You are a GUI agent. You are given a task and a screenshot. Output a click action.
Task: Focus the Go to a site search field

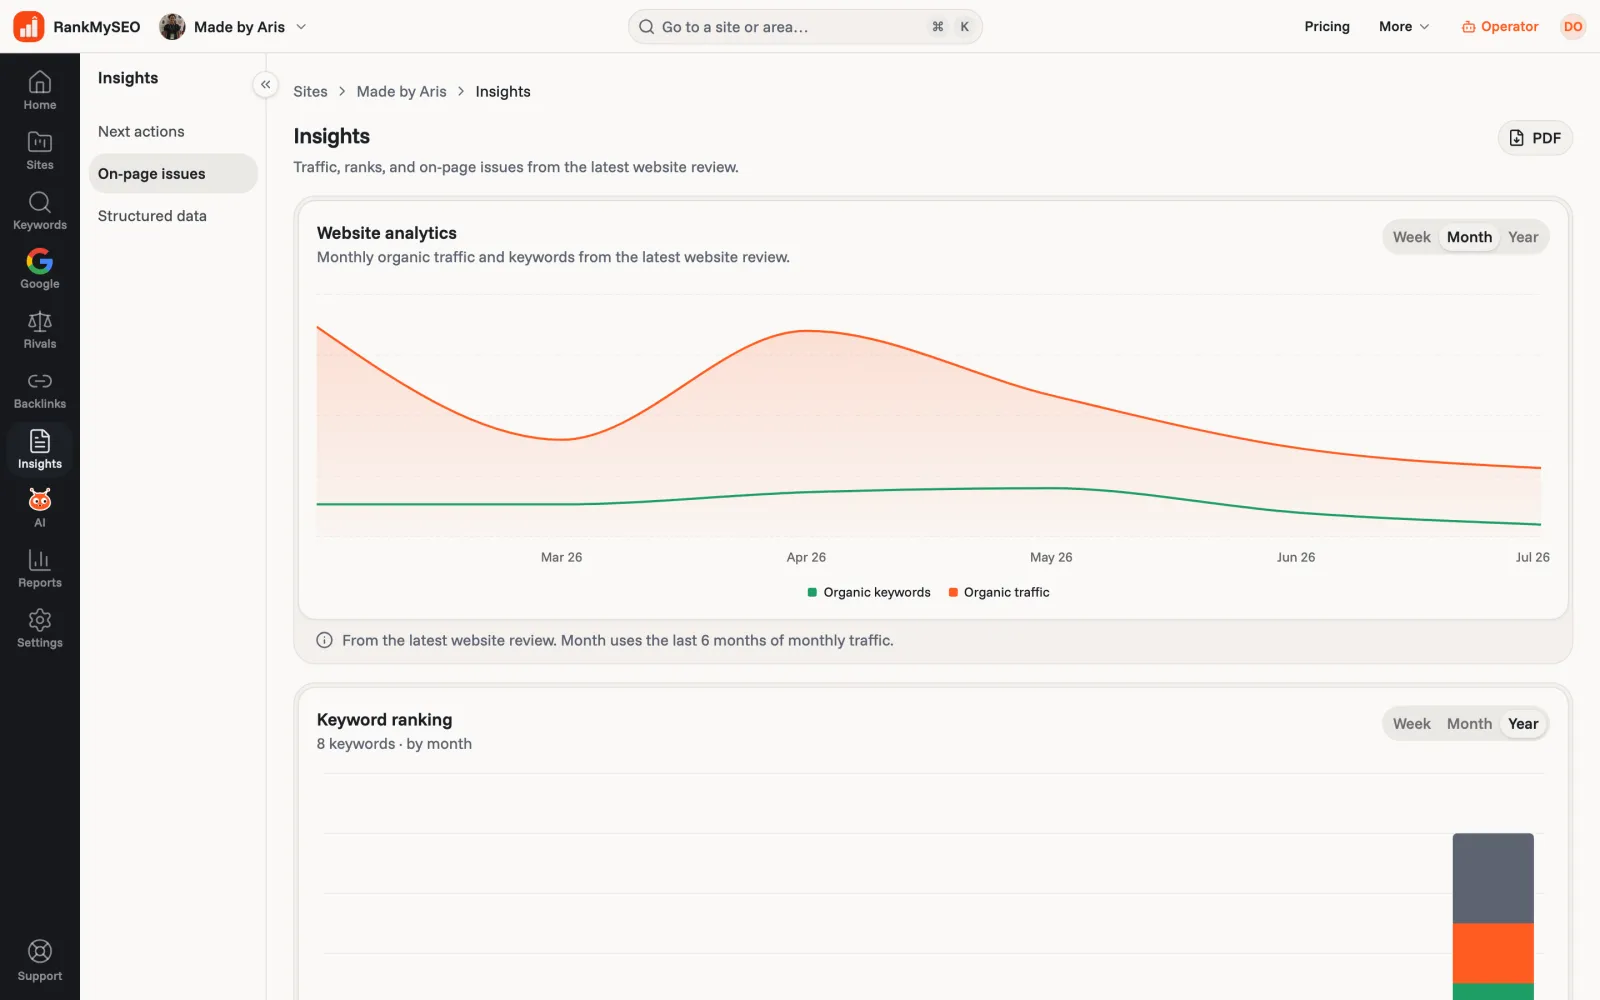(x=805, y=27)
